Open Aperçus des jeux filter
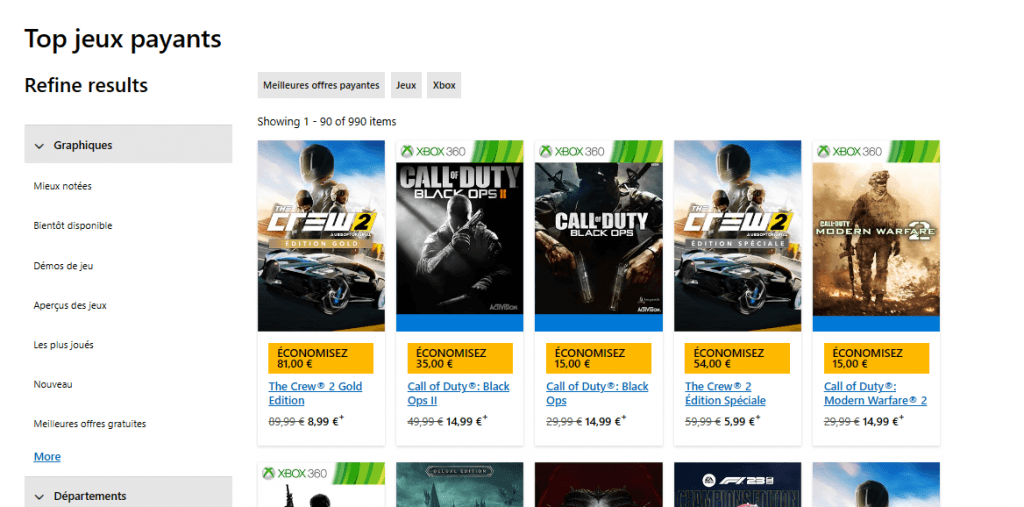 (x=70, y=305)
